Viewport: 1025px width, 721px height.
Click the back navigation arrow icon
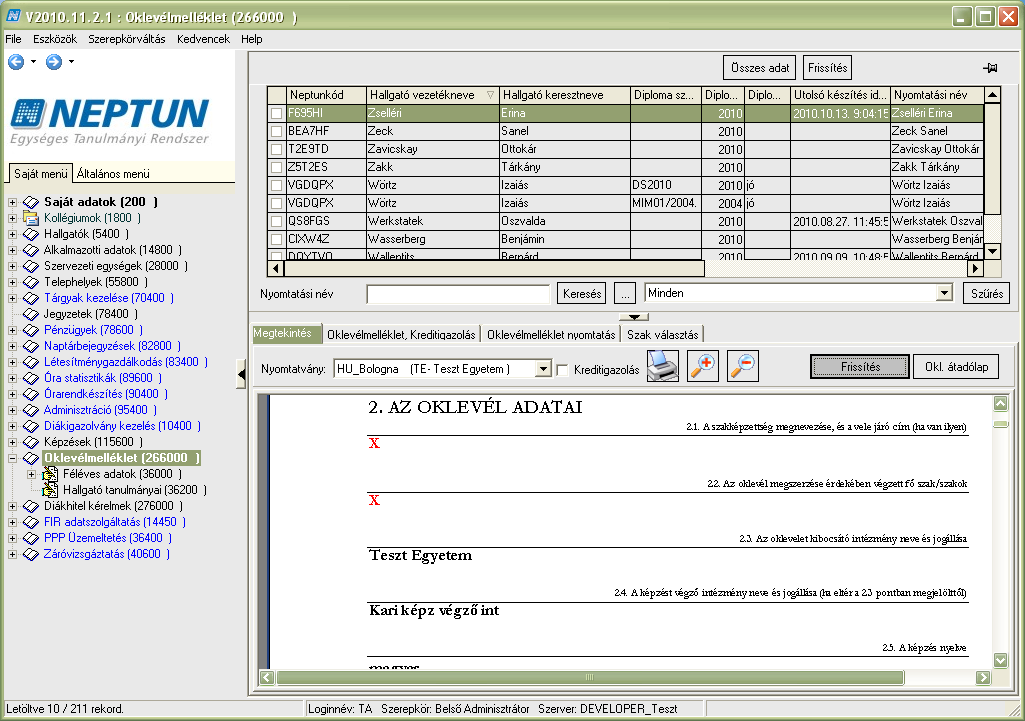coord(16,62)
